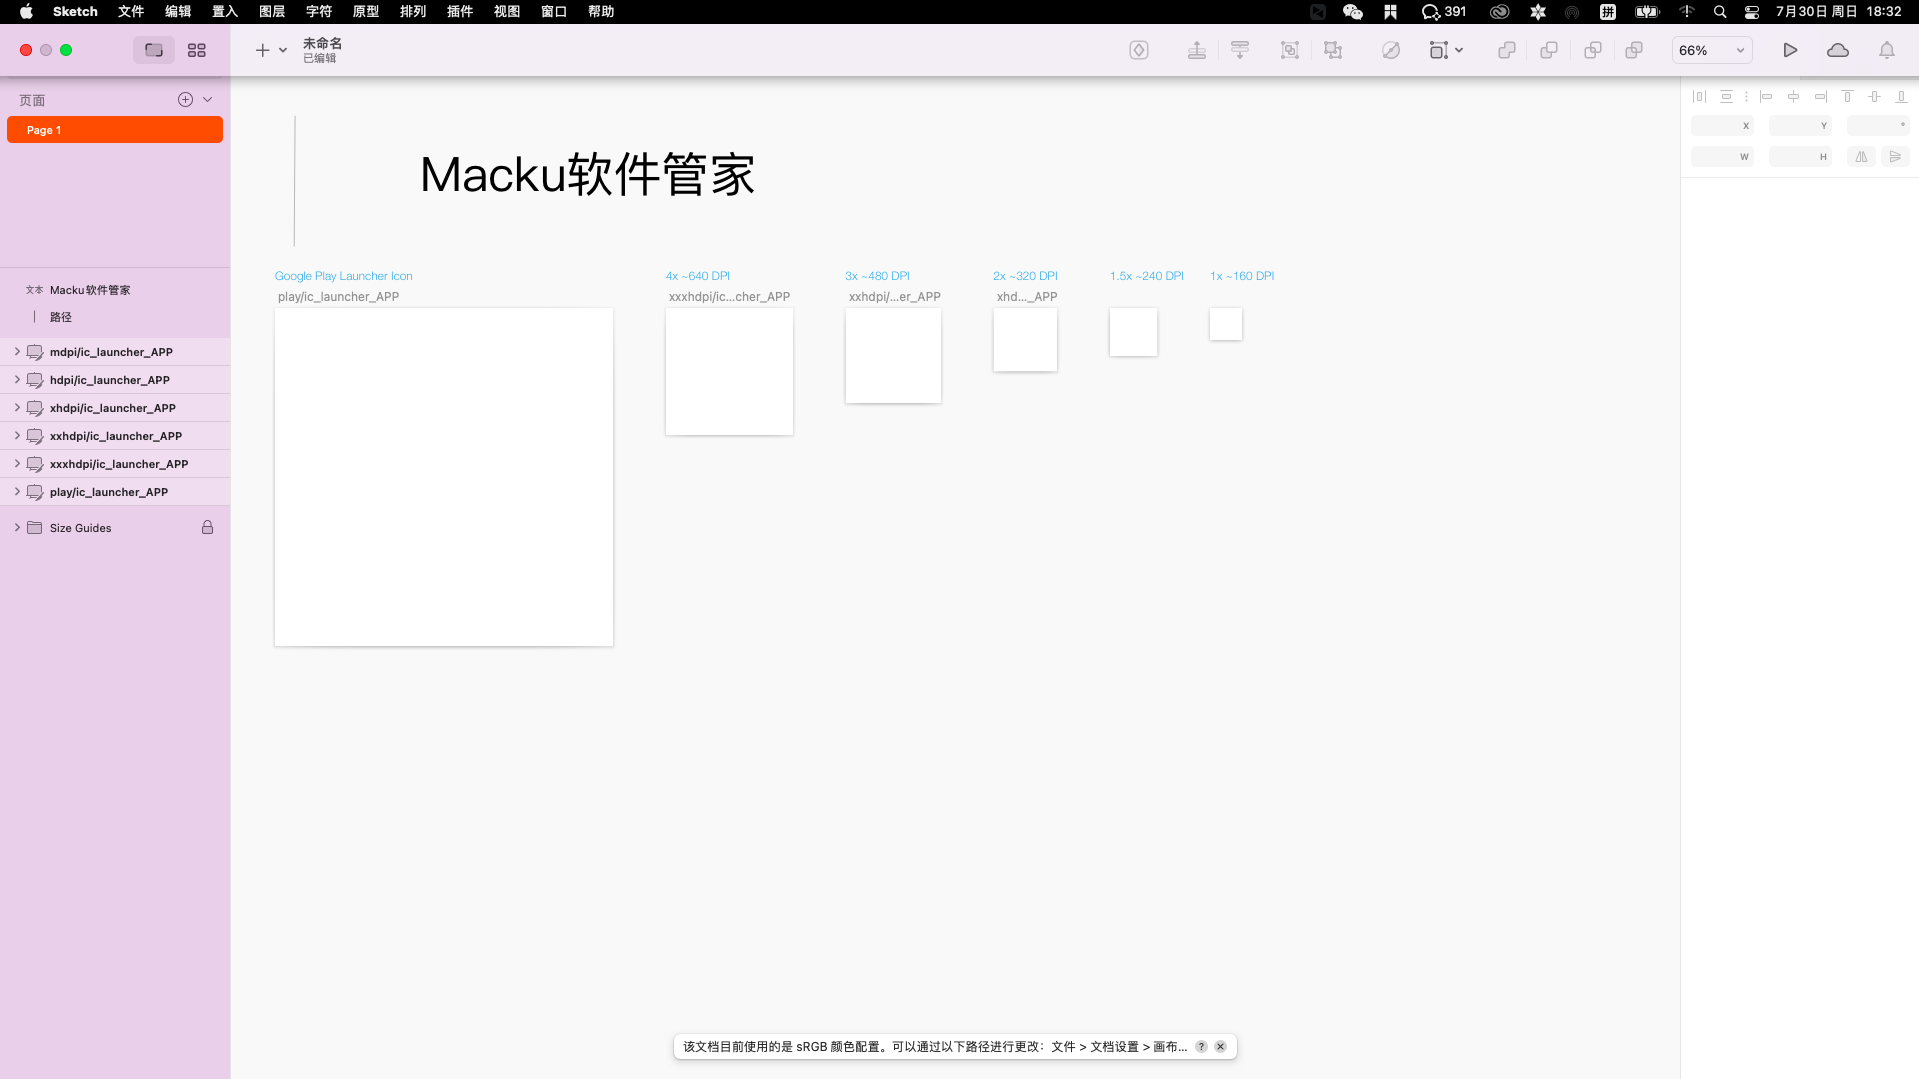This screenshot has width=1919, height=1079.
Task: Click the Edit shape toolbar icon
Action: (x=1391, y=50)
